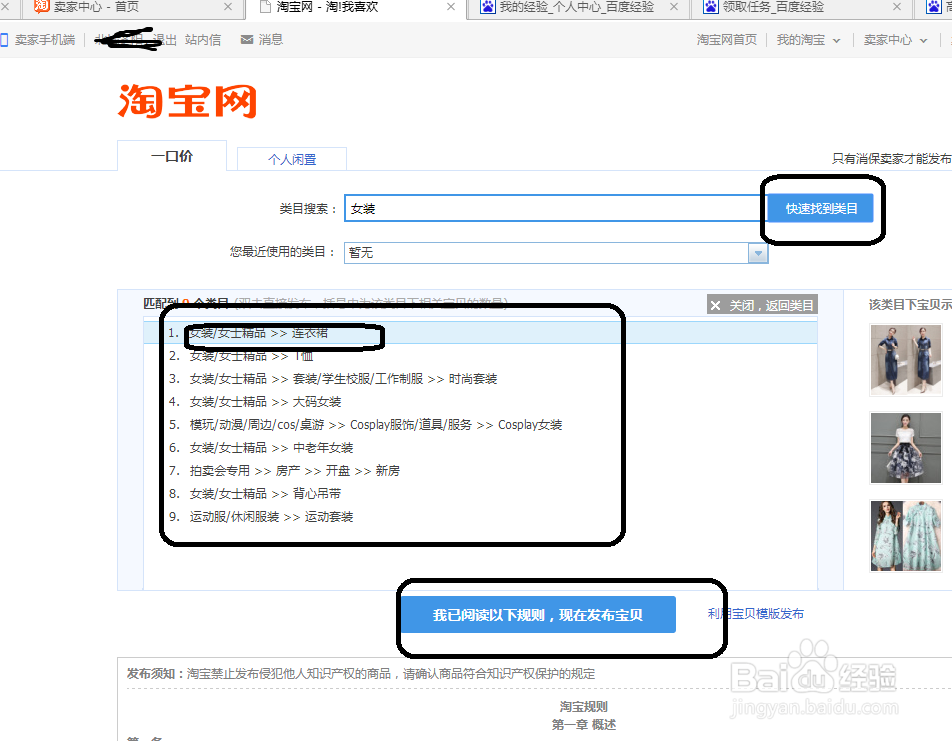The height and width of the screenshot is (741, 952).
Task: Close the 淘宝网 - 淘!我喜欢 browser tab
Action: (451, 7)
